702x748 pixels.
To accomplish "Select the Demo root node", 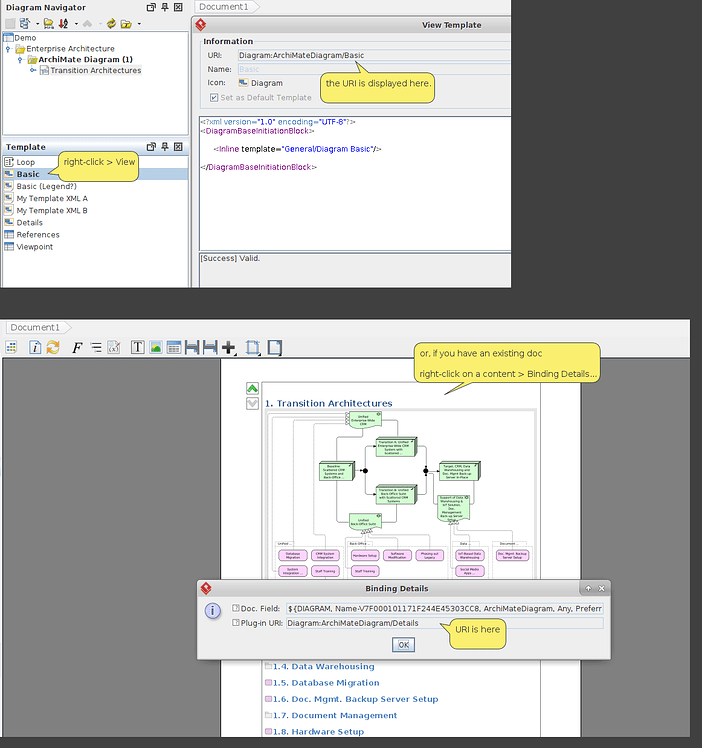I will pos(25,38).
